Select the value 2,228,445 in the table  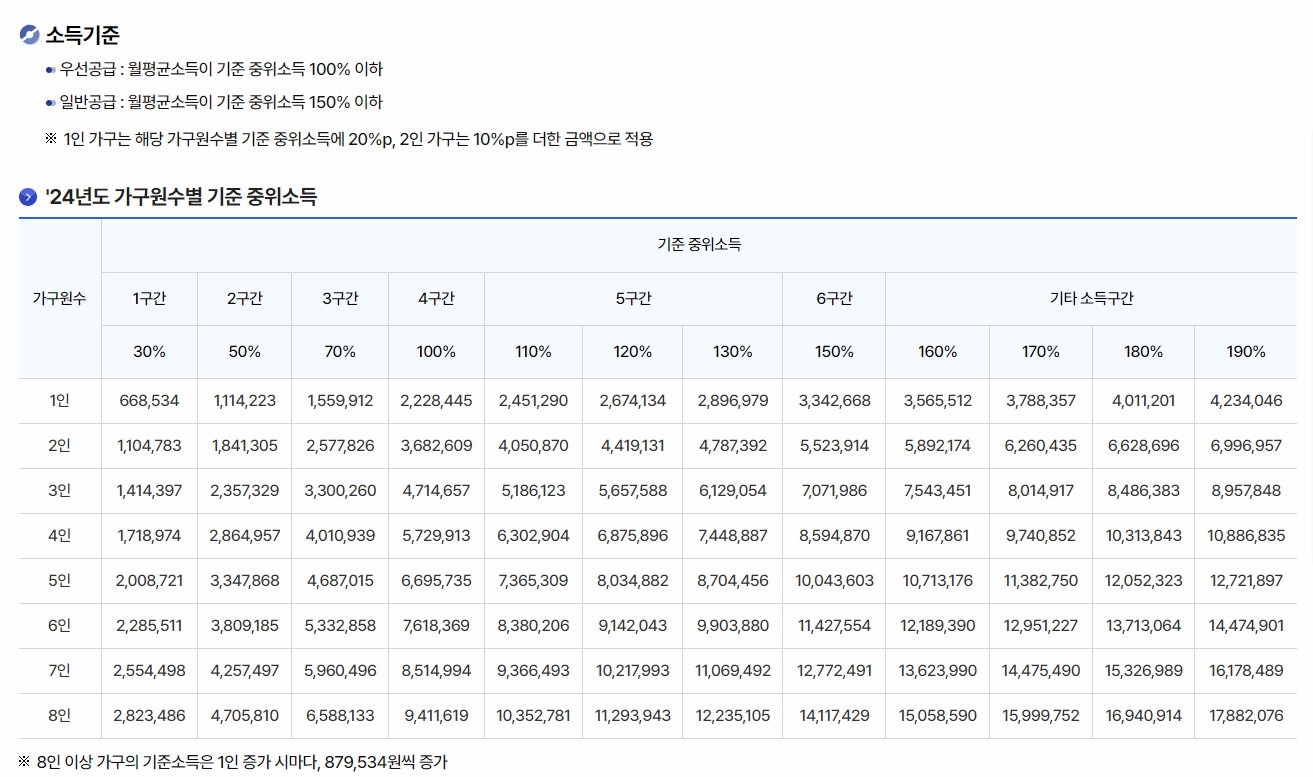(436, 400)
